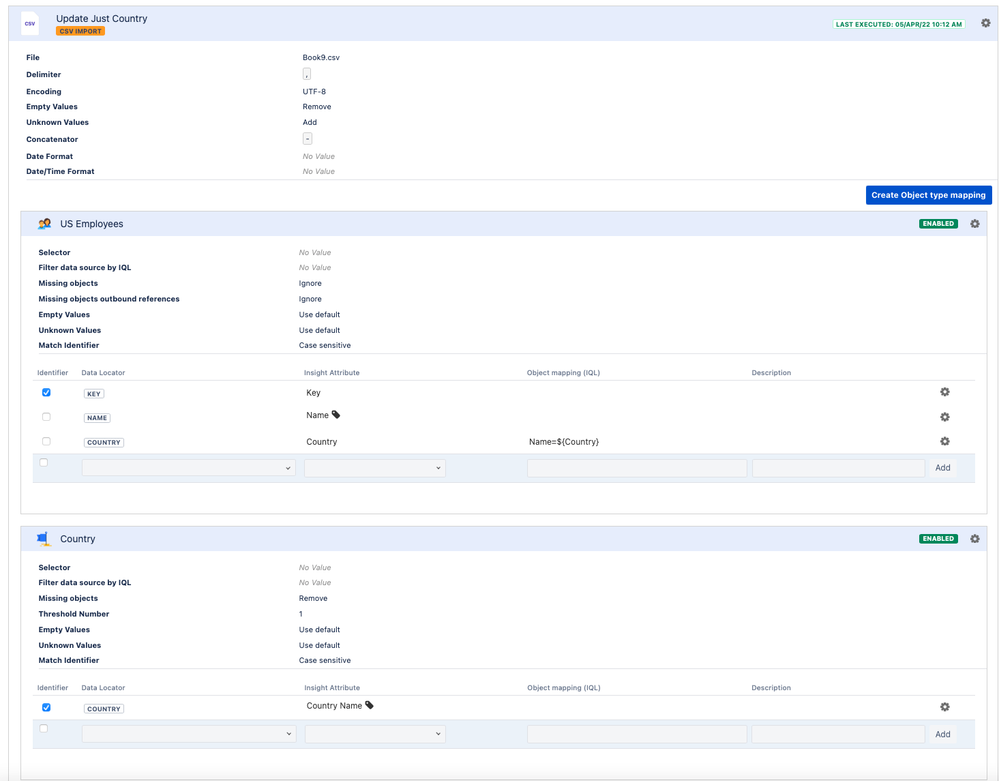Click the Description field in the Country mapping
Image resolution: width=999 pixels, height=781 pixels.
coord(838,734)
